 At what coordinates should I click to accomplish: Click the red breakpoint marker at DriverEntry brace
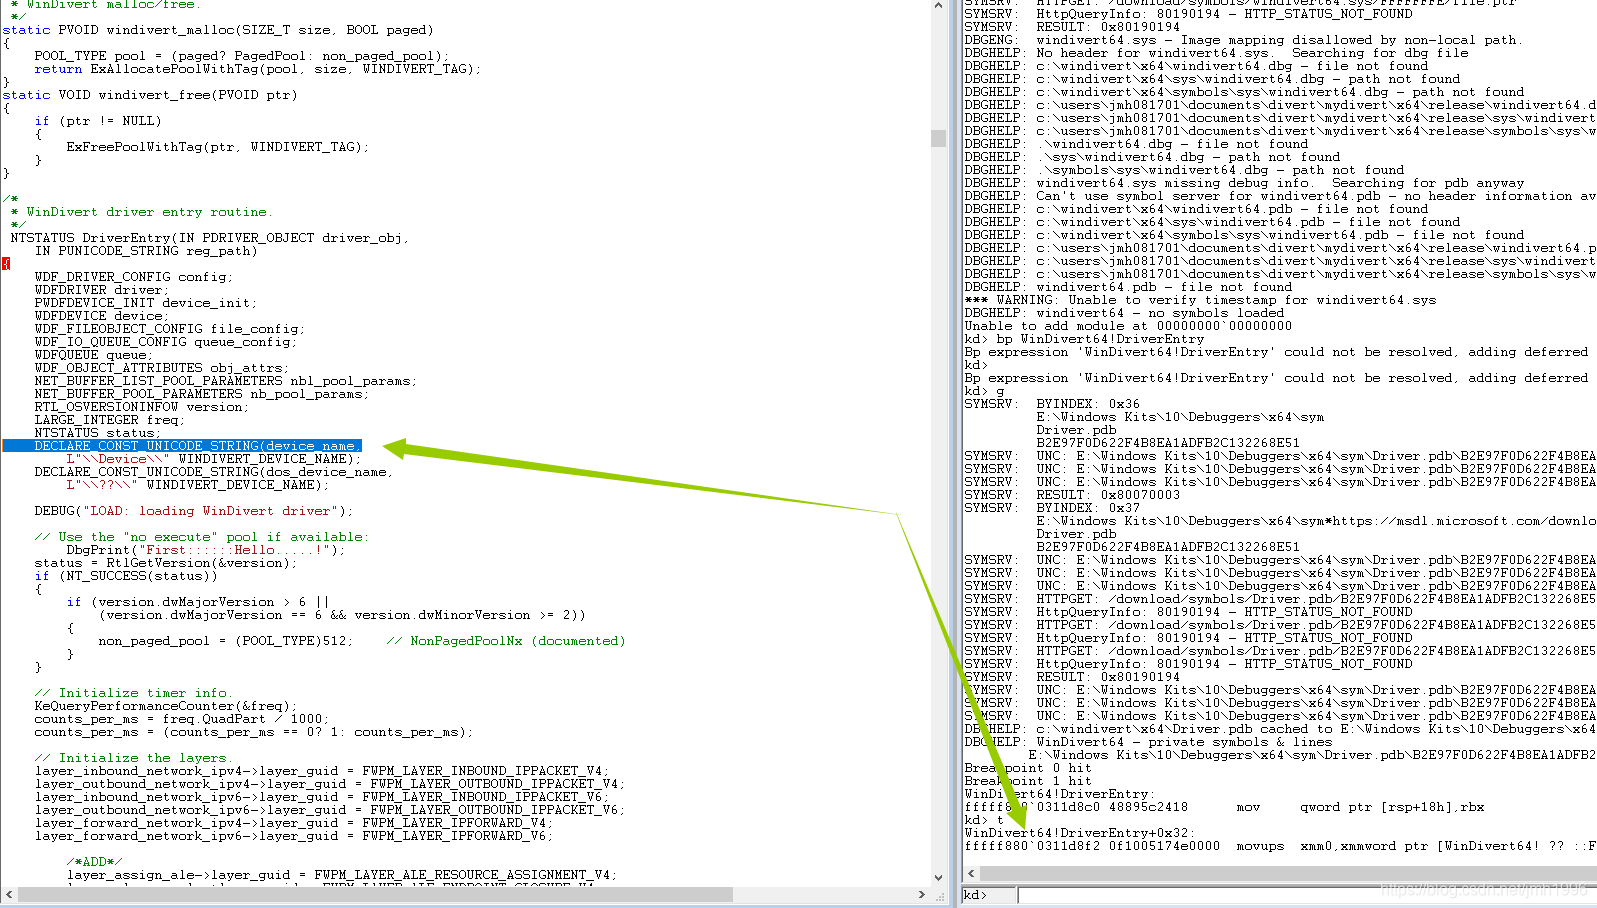pyautogui.click(x=5, y=264)
